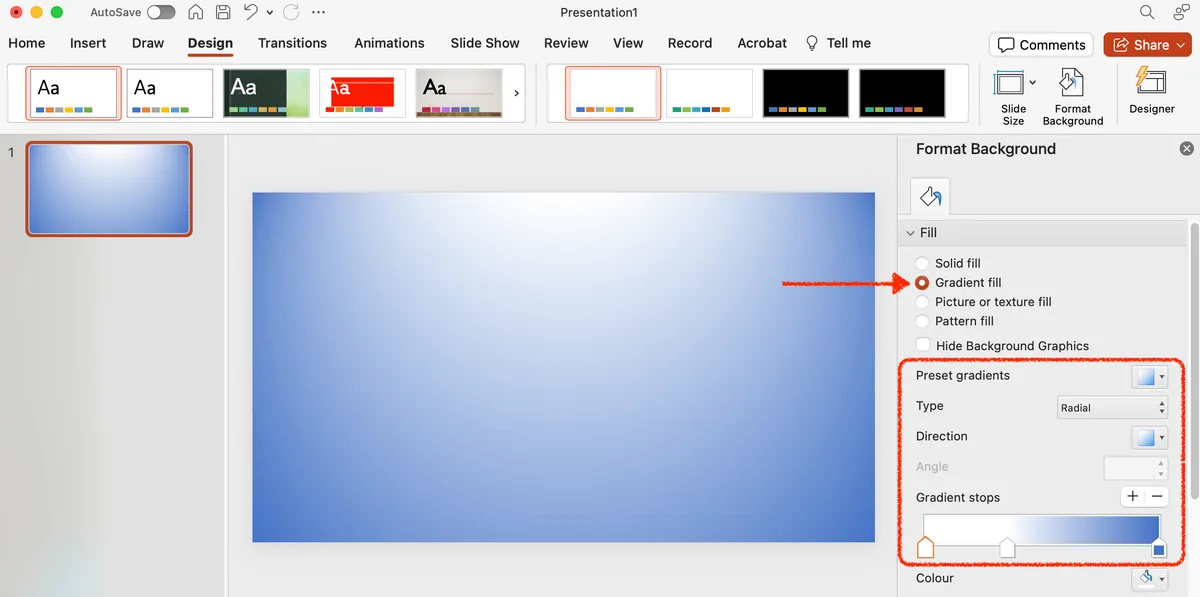
Task: Undo the last action
Action: pos(251,13)
